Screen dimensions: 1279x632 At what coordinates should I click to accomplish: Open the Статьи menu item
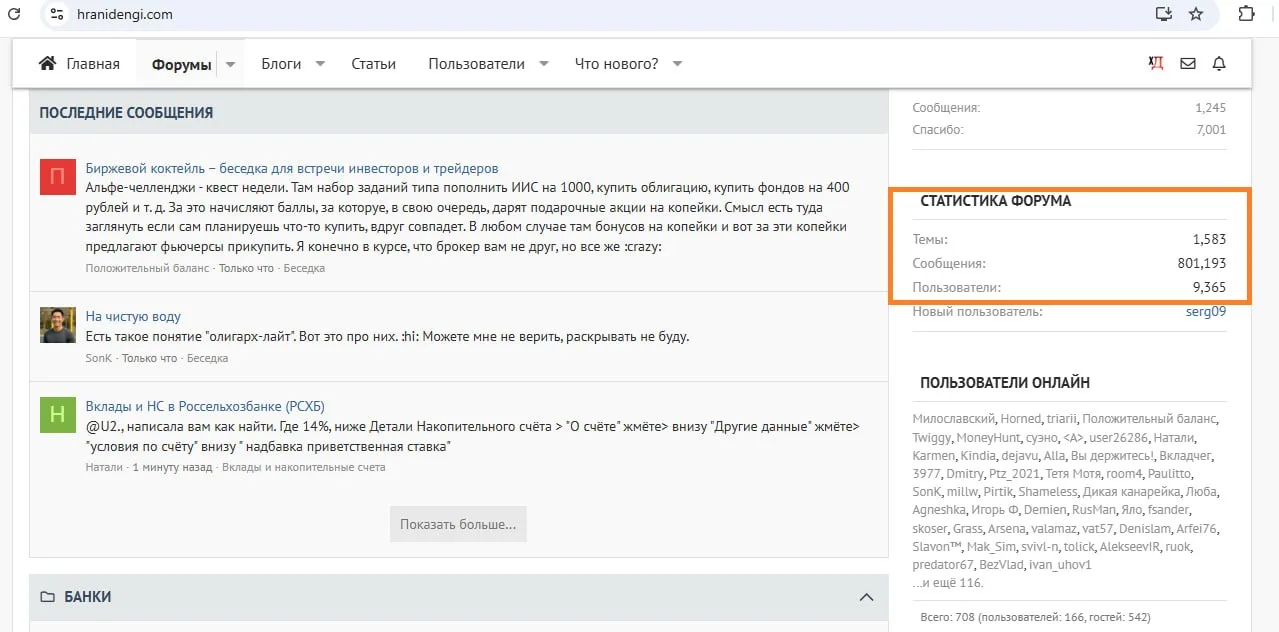coord(374,64)
